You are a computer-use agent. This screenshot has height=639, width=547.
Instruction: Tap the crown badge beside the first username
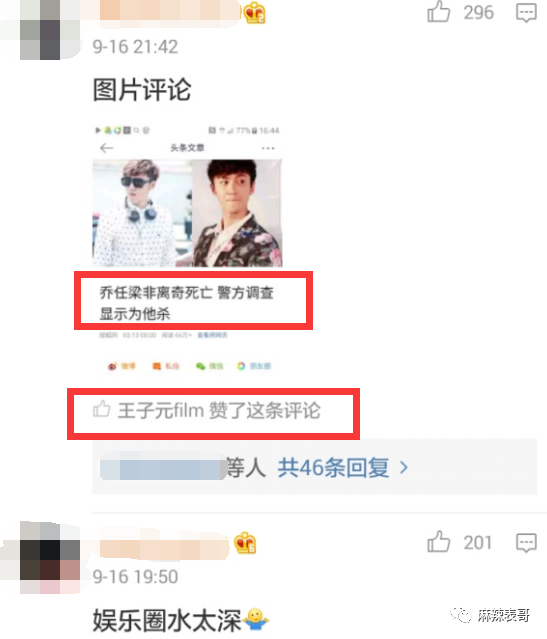pos(255,12)
